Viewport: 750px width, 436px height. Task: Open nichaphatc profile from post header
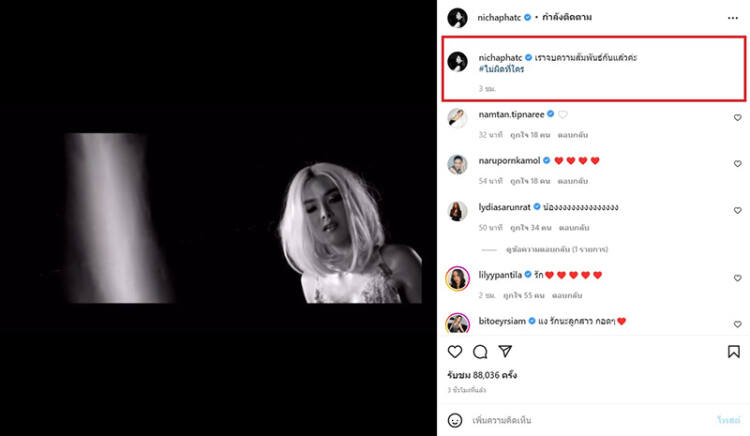coord(499,17)
